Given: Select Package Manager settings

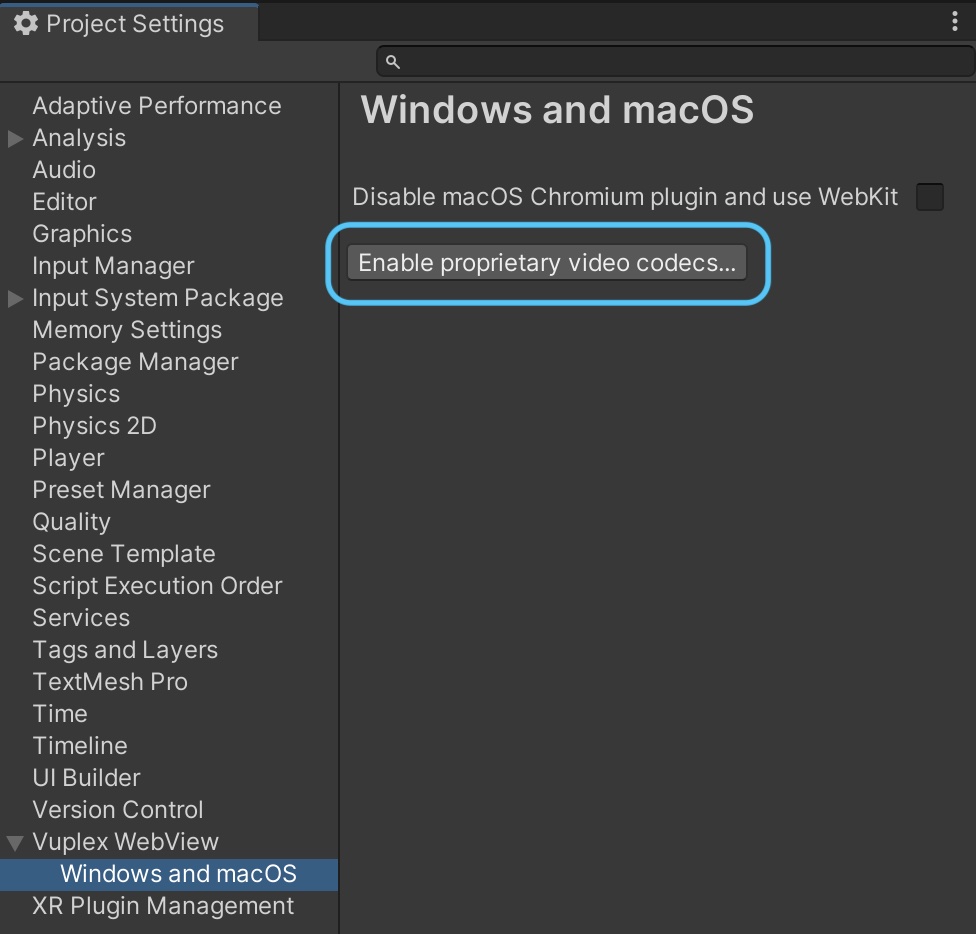Looking at the screenshot, I should [135, 362].
